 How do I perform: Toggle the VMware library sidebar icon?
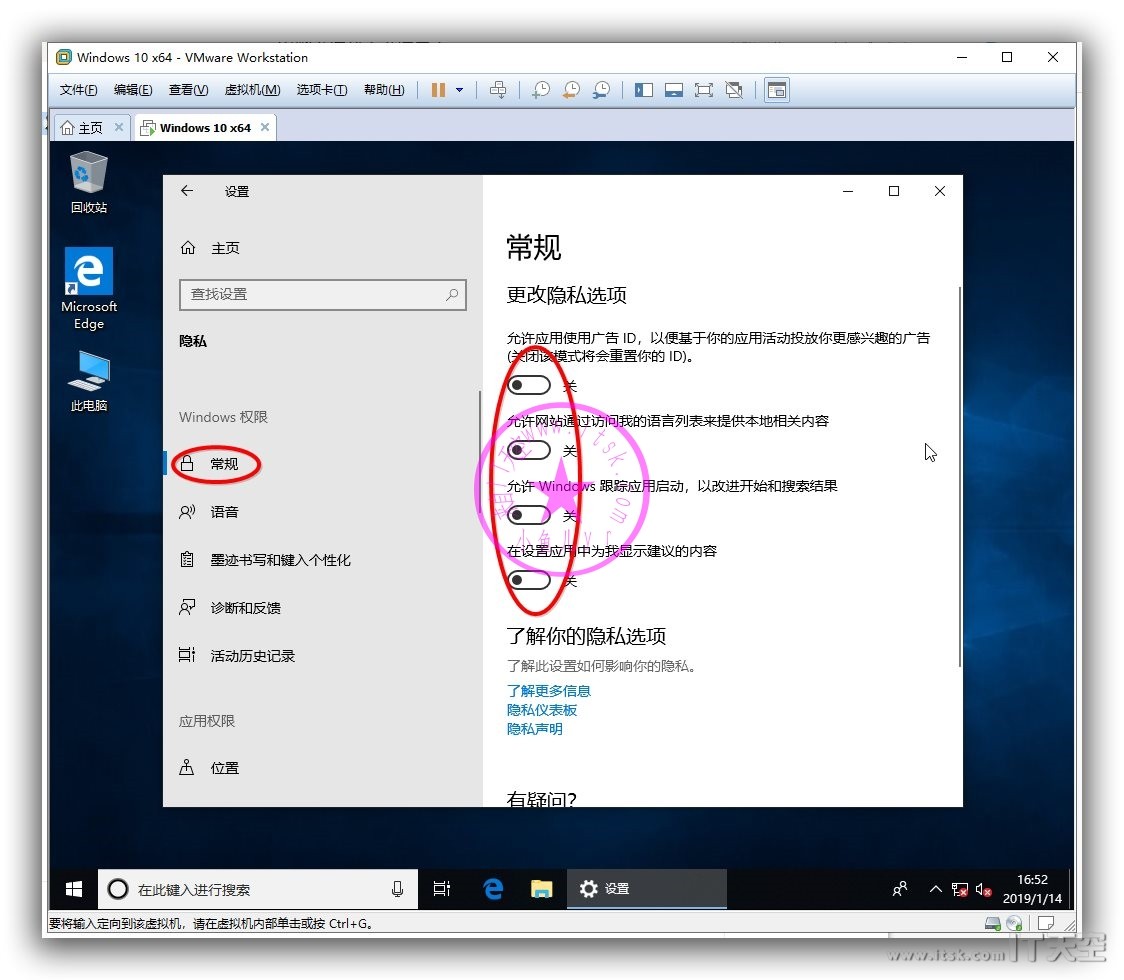(x=644, y=90)
